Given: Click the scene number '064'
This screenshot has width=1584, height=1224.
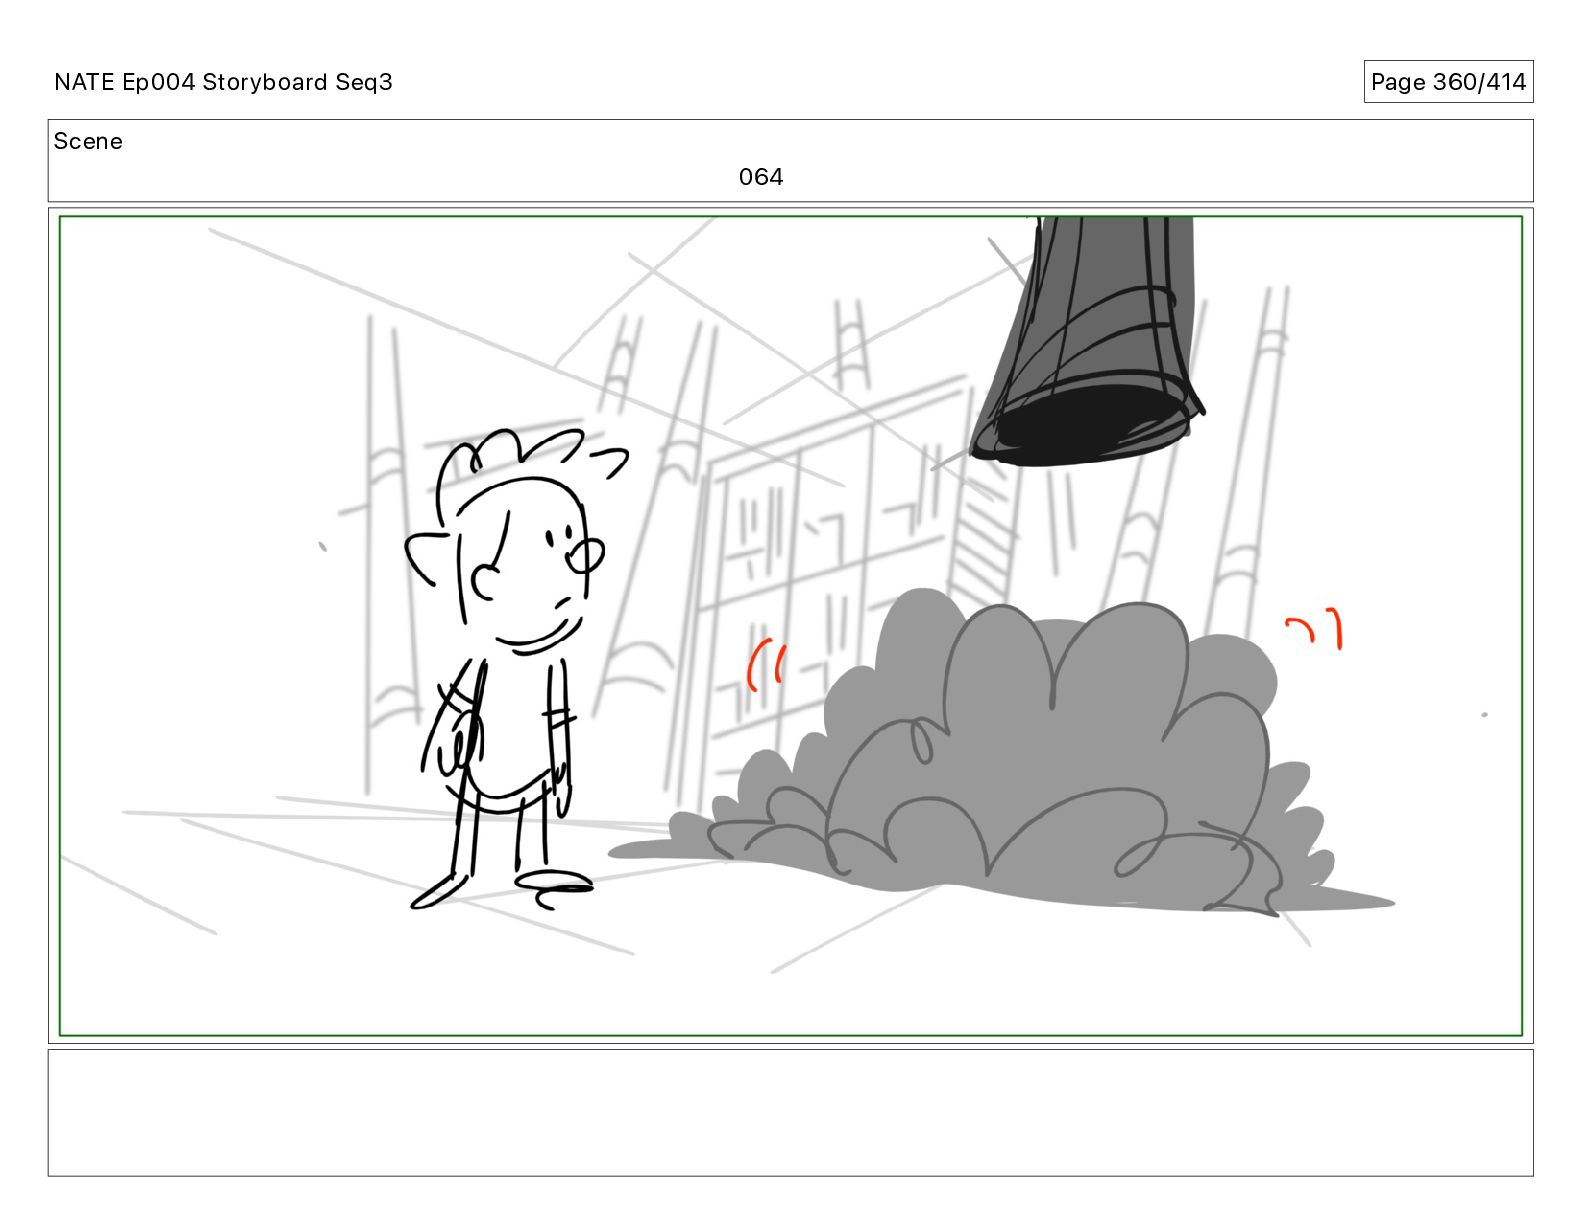Looking at the screenshot, I should coord(761,177).
